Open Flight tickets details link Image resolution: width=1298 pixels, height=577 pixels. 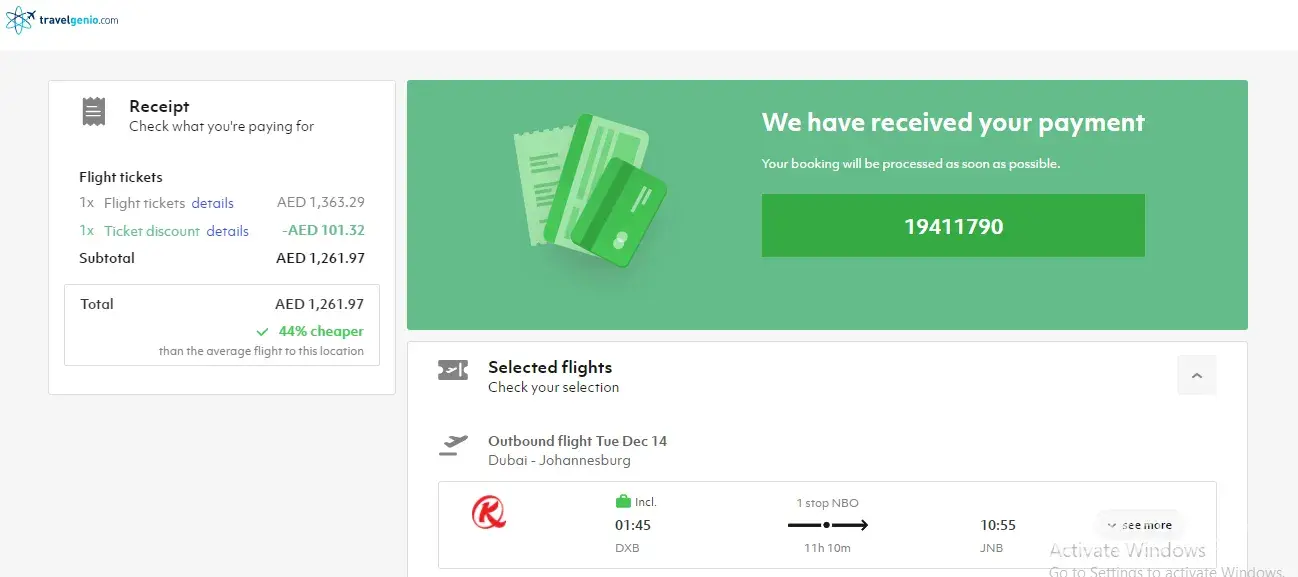(x=212, y=203)
